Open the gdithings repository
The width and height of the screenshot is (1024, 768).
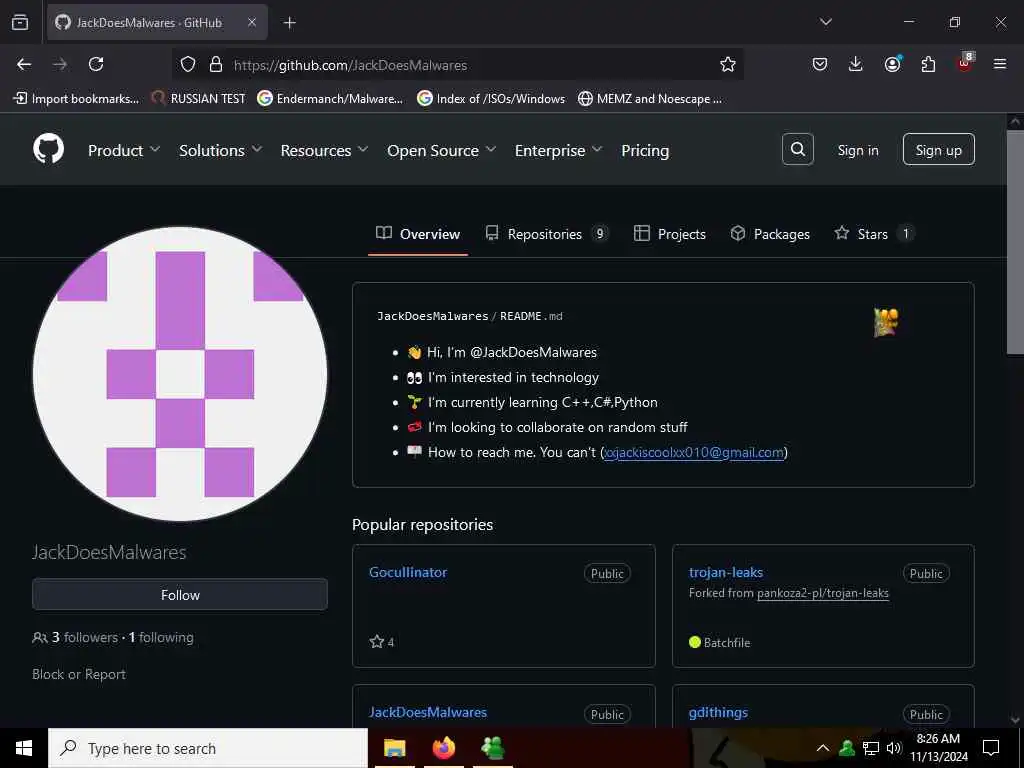click(x=718, y=712)
